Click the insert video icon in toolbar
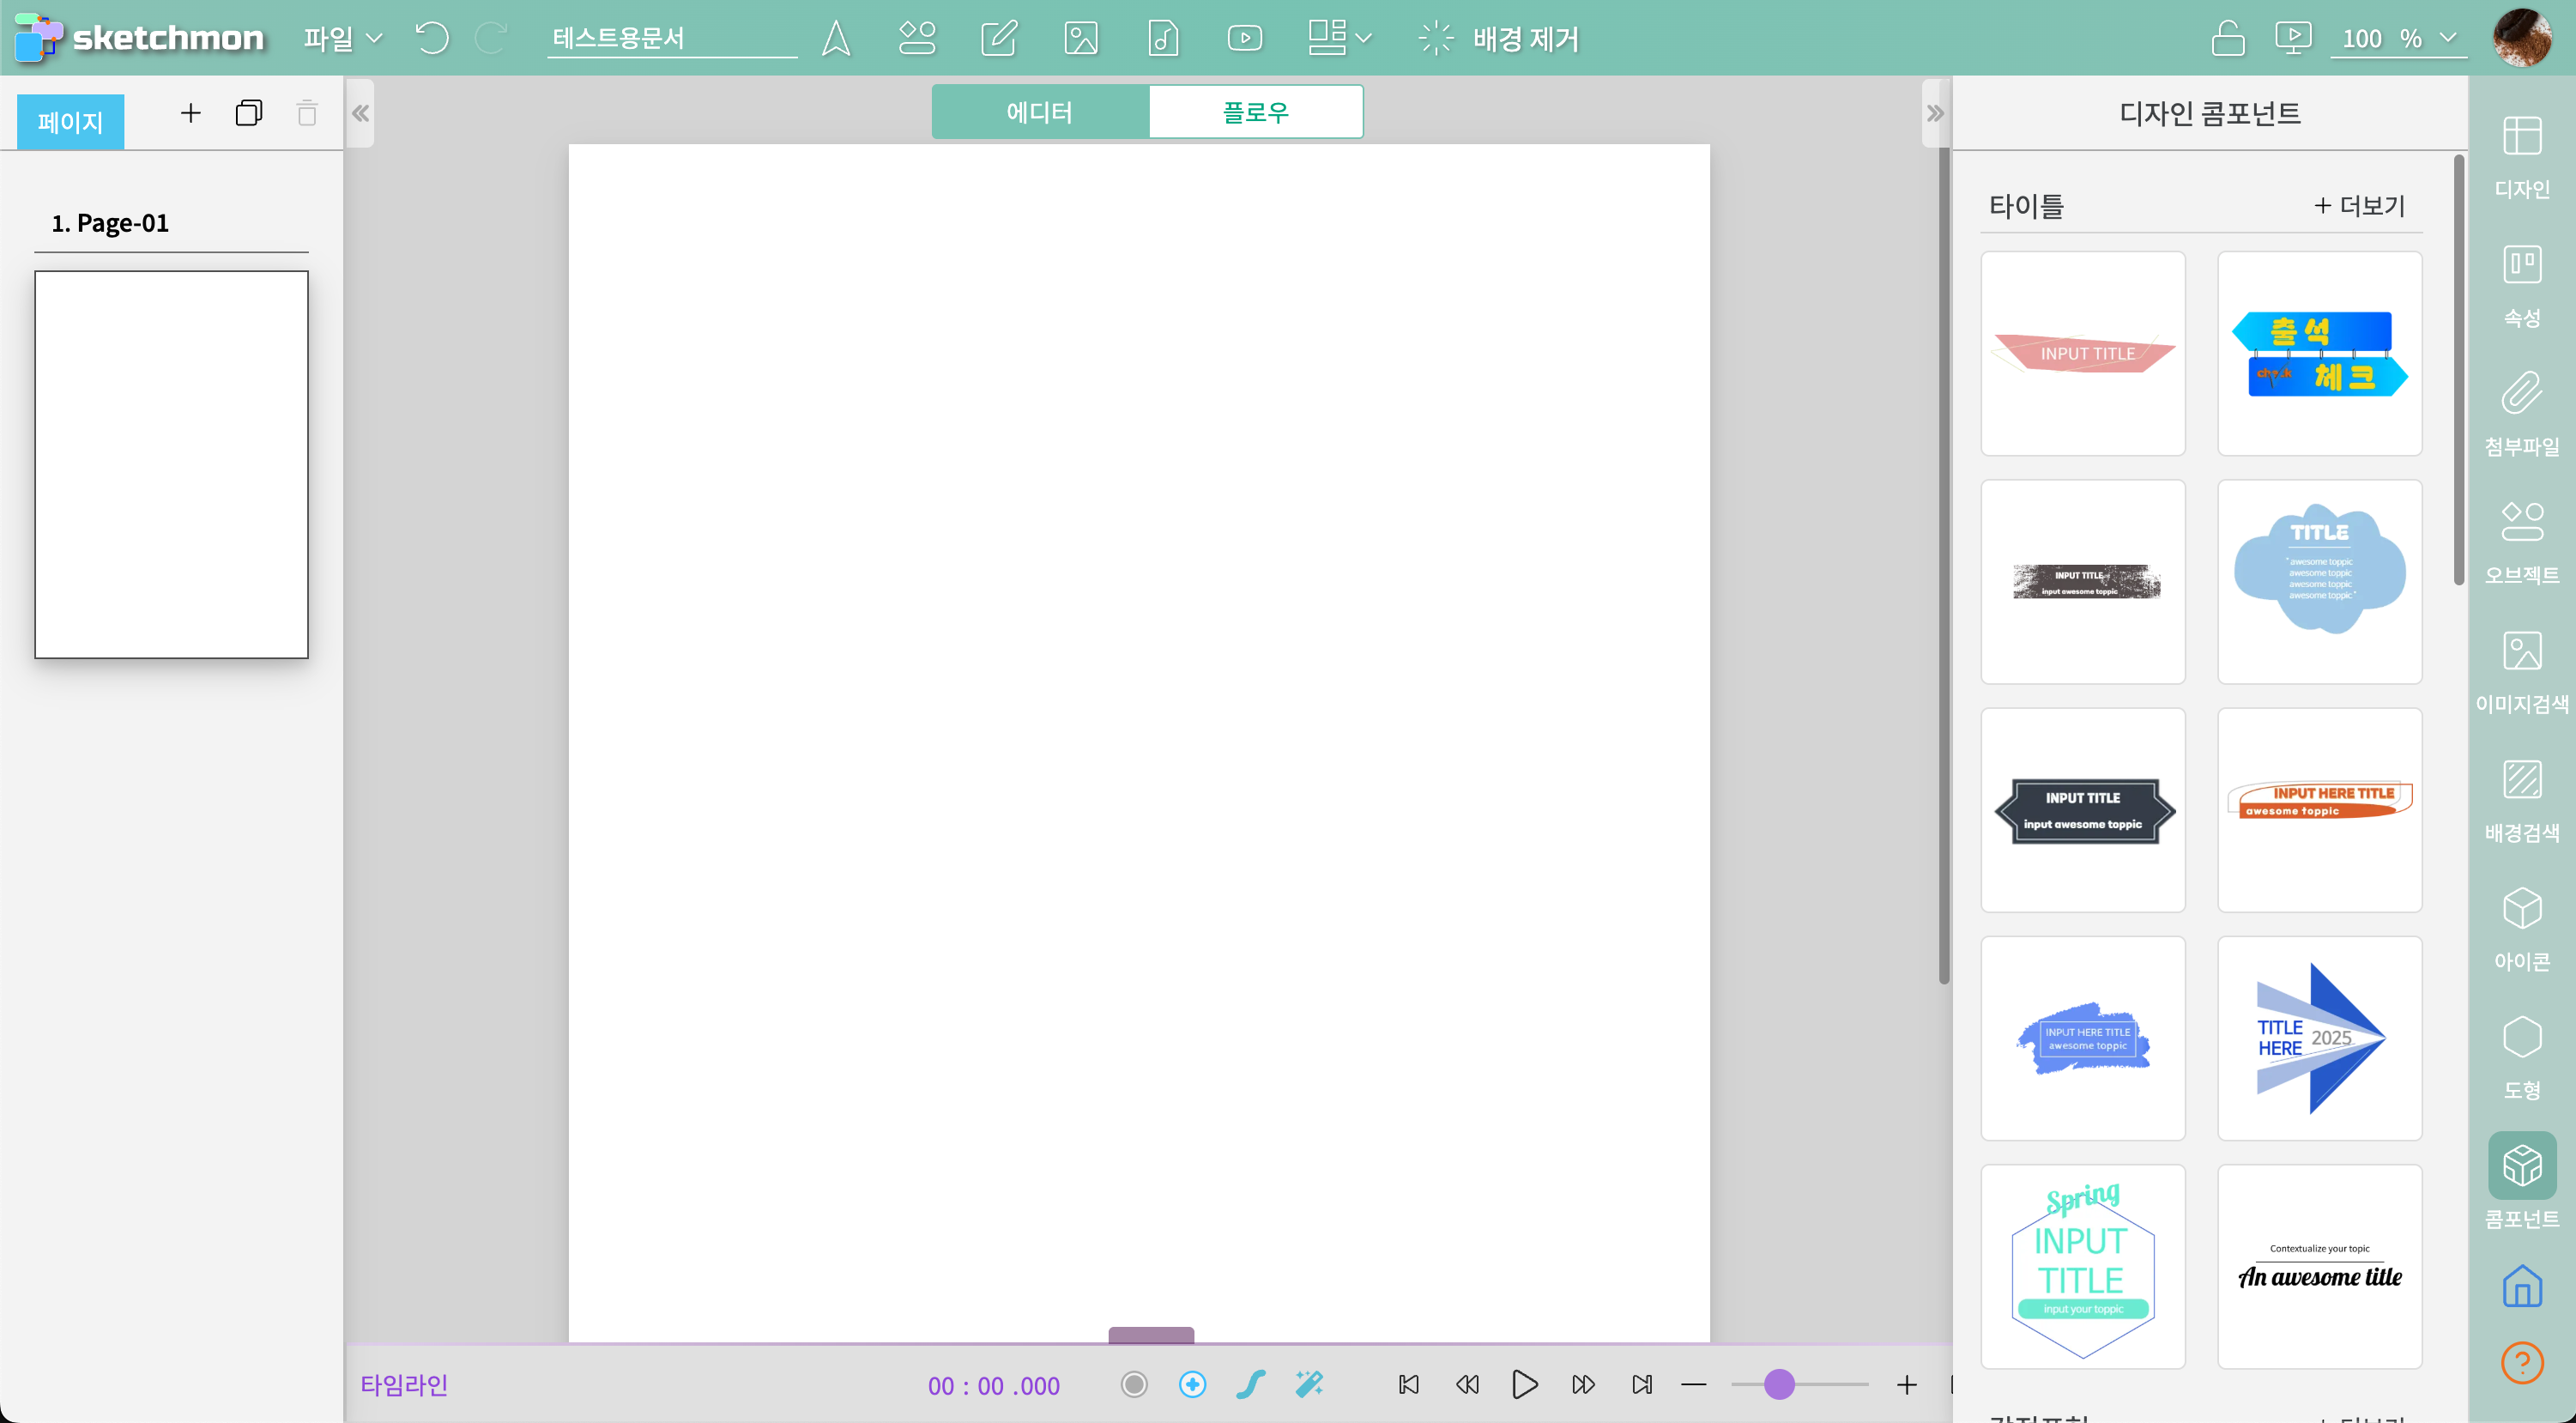 [1244, 38]
